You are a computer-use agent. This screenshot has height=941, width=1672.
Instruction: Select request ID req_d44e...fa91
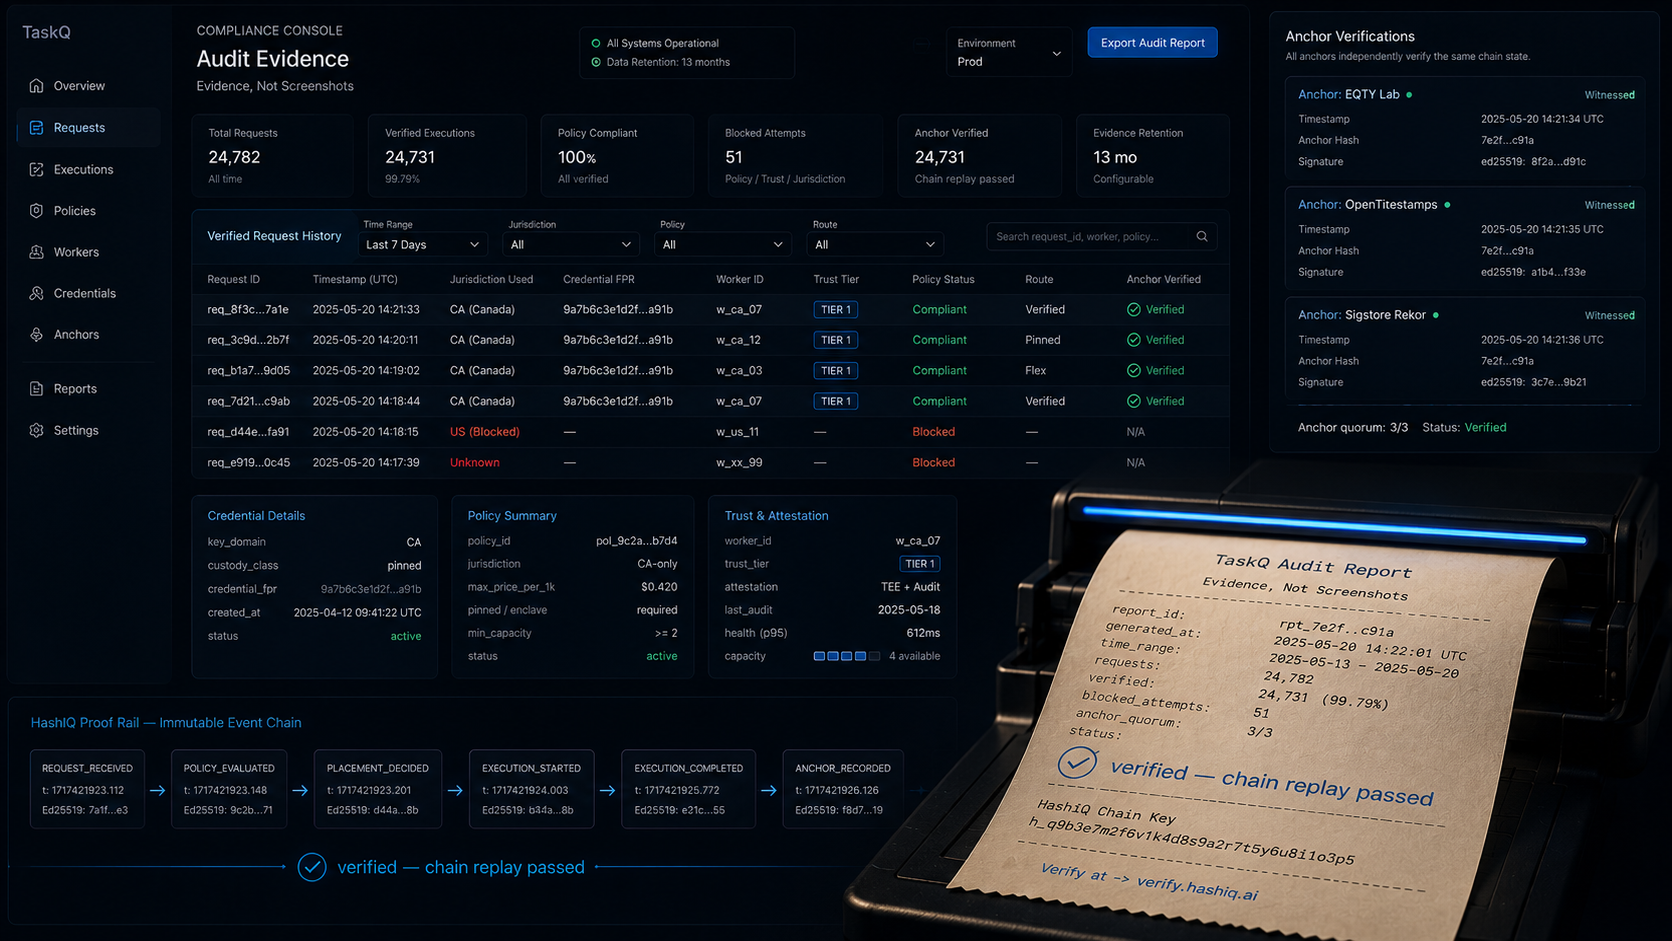click(x=248, y=432)
